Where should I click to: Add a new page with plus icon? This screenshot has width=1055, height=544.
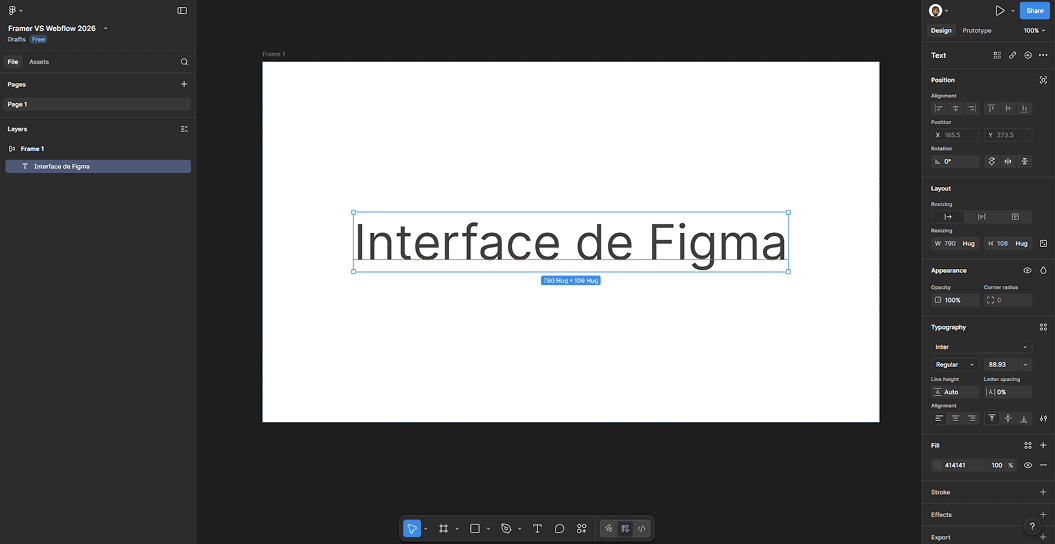click(x=184, y=84)
